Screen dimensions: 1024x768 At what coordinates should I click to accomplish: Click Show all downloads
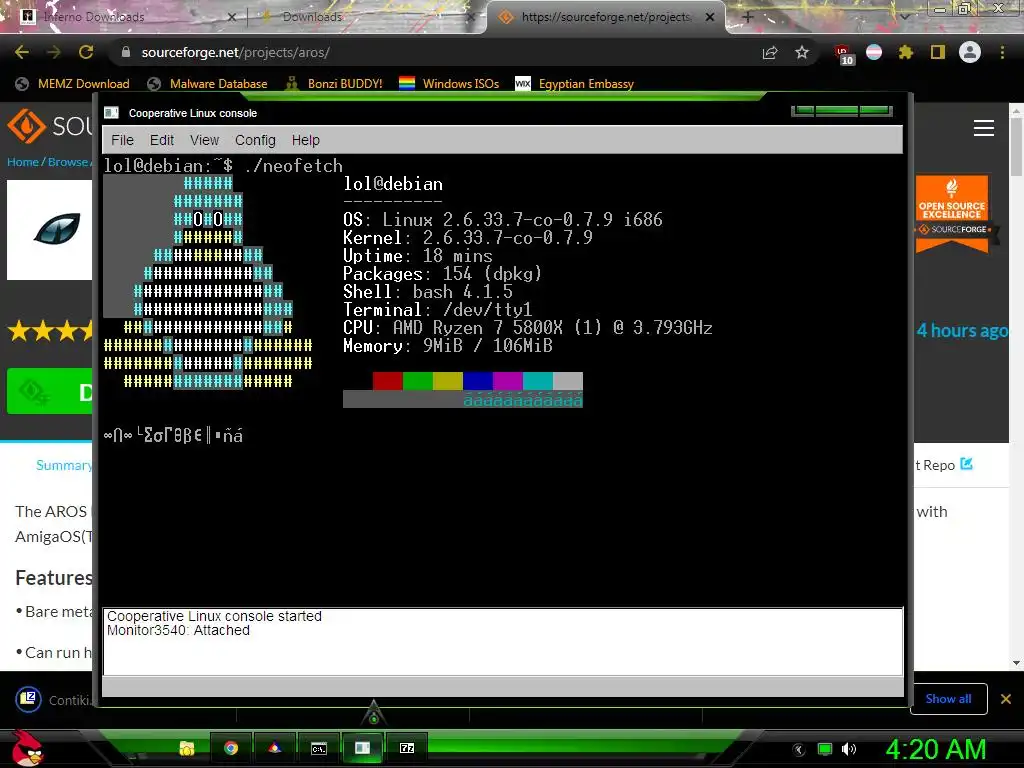click(x=948, y=699)
